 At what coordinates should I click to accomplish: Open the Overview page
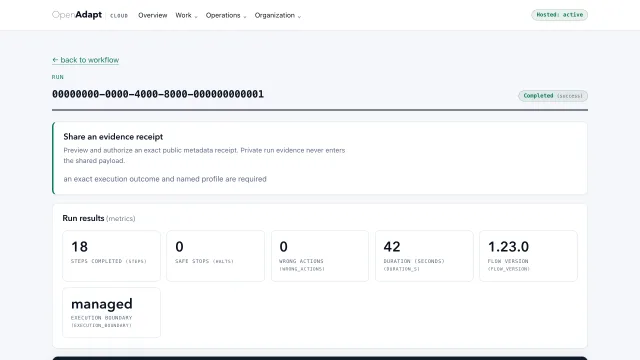153,15
